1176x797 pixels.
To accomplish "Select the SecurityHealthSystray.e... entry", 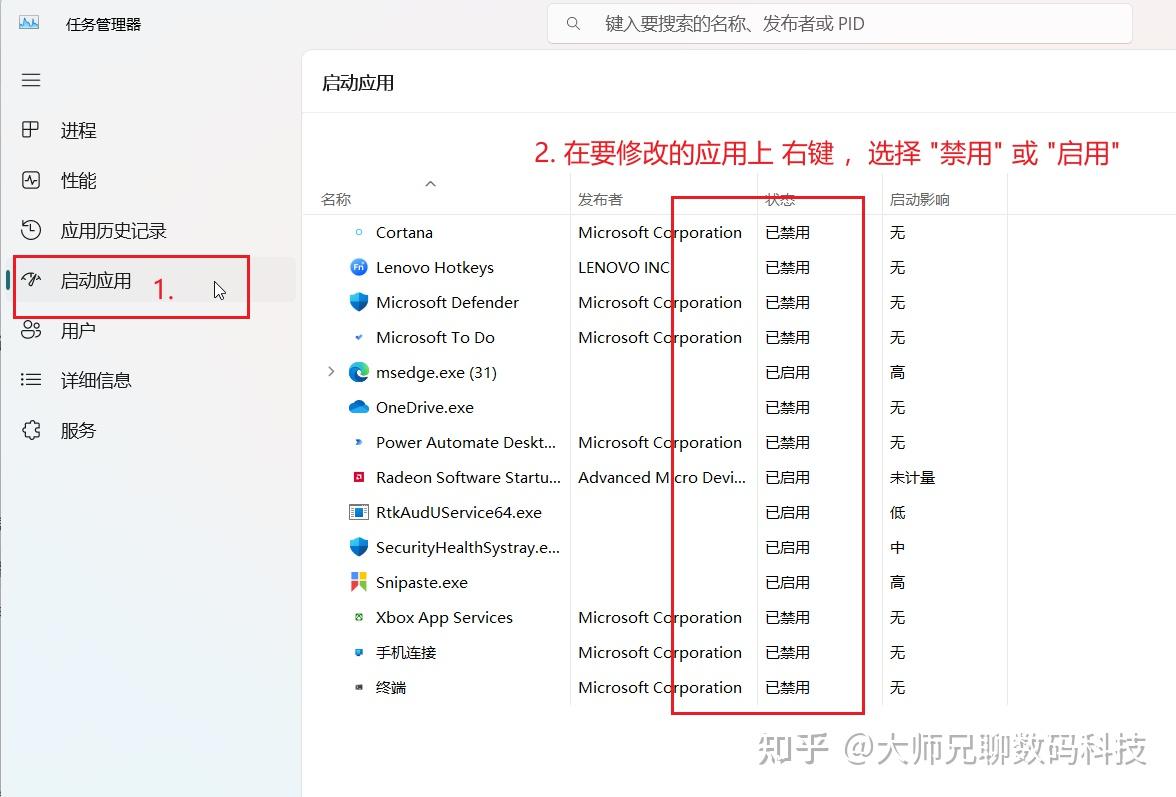I will tap(467, 547).
